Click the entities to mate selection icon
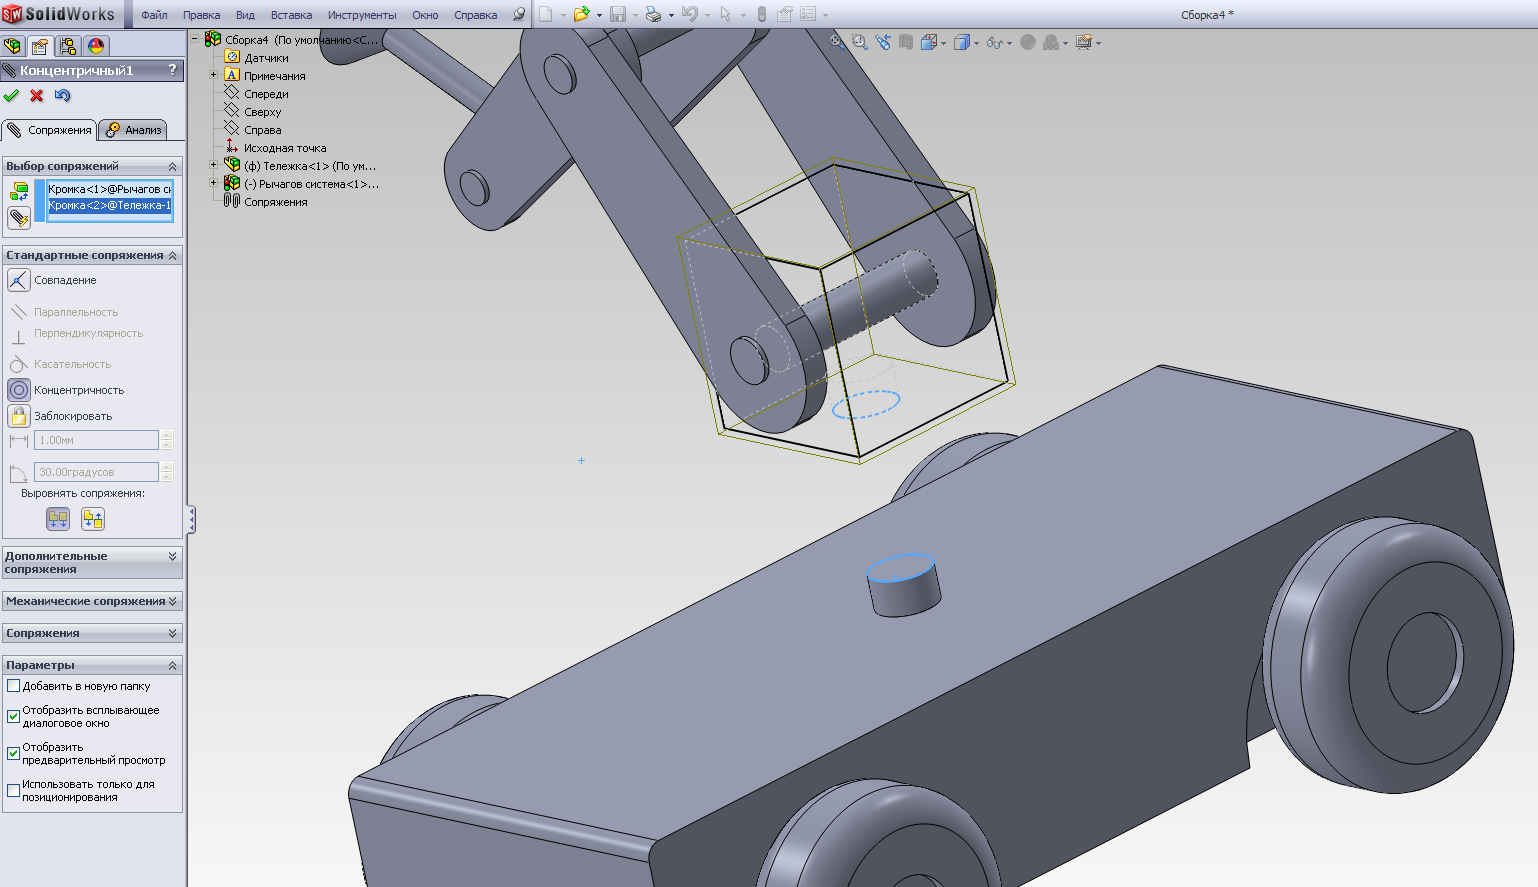This screenshot has height=887, width=1538. click(x=19, y=192)
